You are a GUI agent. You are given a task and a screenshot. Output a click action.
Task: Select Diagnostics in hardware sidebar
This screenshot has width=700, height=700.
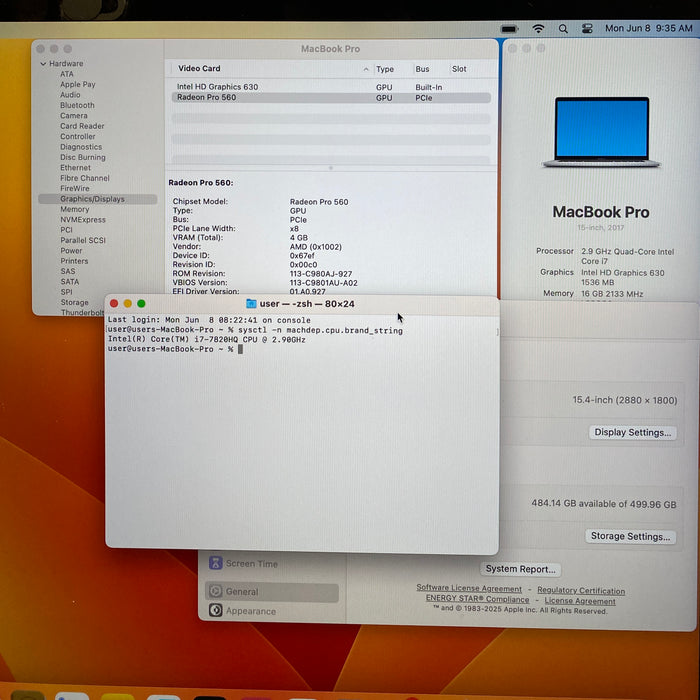coord(81,147)
